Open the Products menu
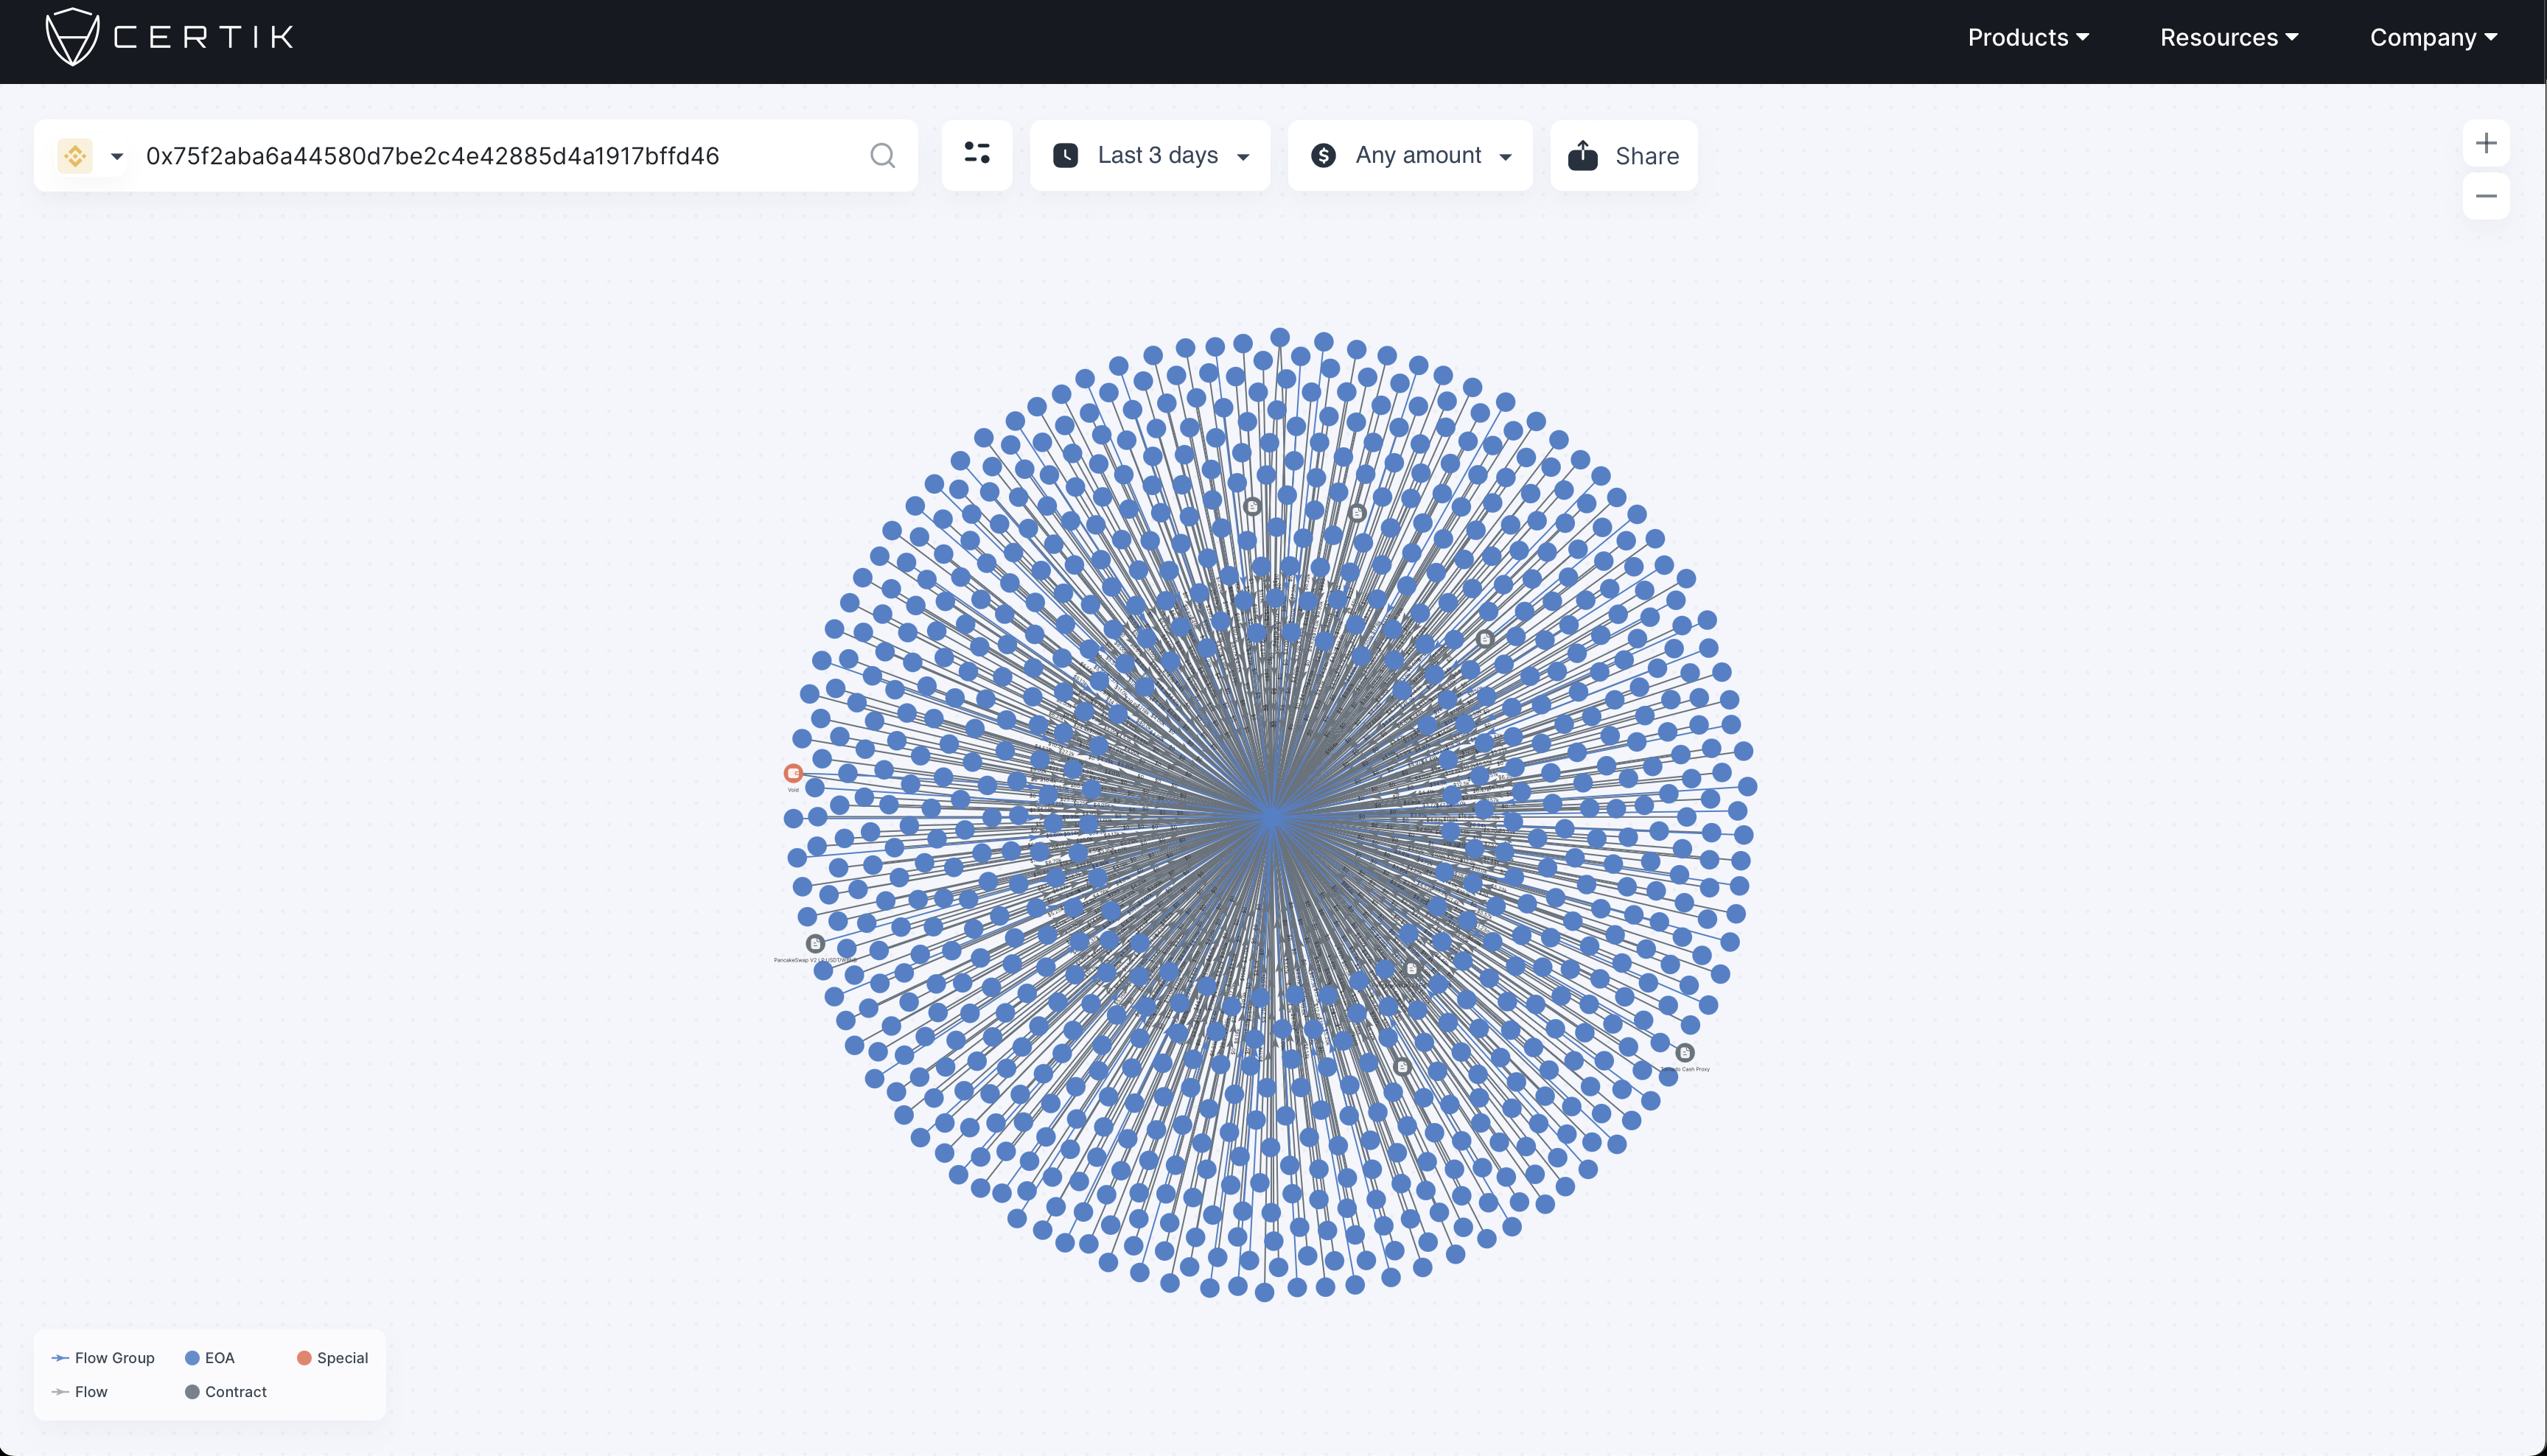 click(x=2028, y=38)
